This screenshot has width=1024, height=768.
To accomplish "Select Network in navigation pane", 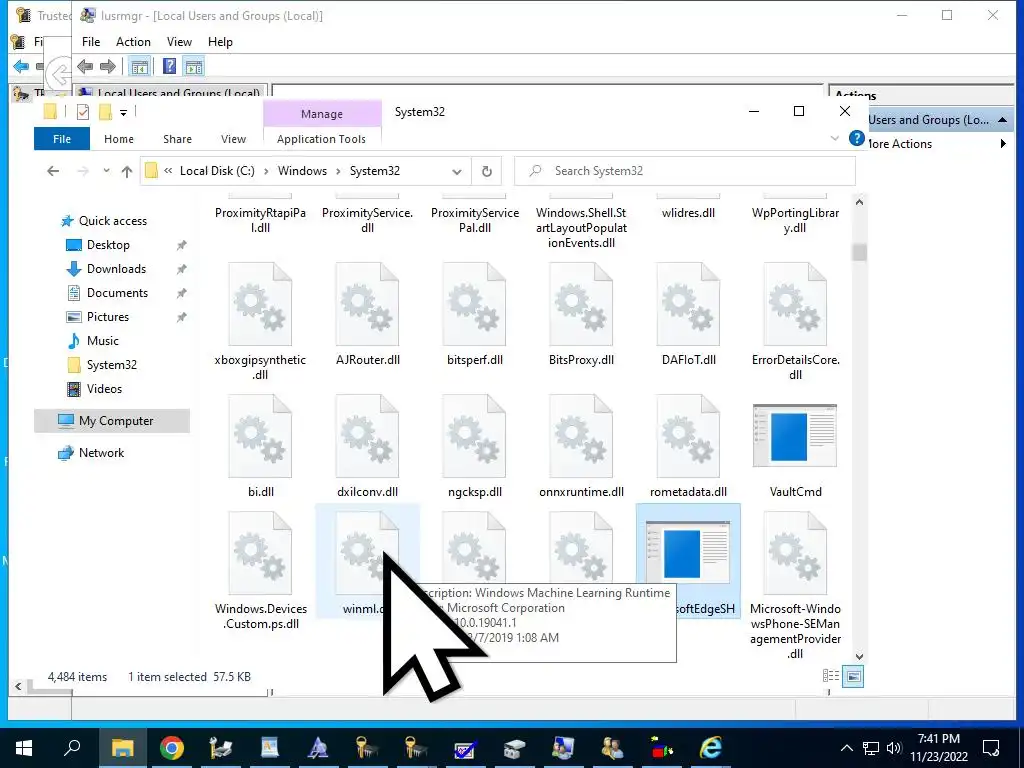I will (101, 453).
